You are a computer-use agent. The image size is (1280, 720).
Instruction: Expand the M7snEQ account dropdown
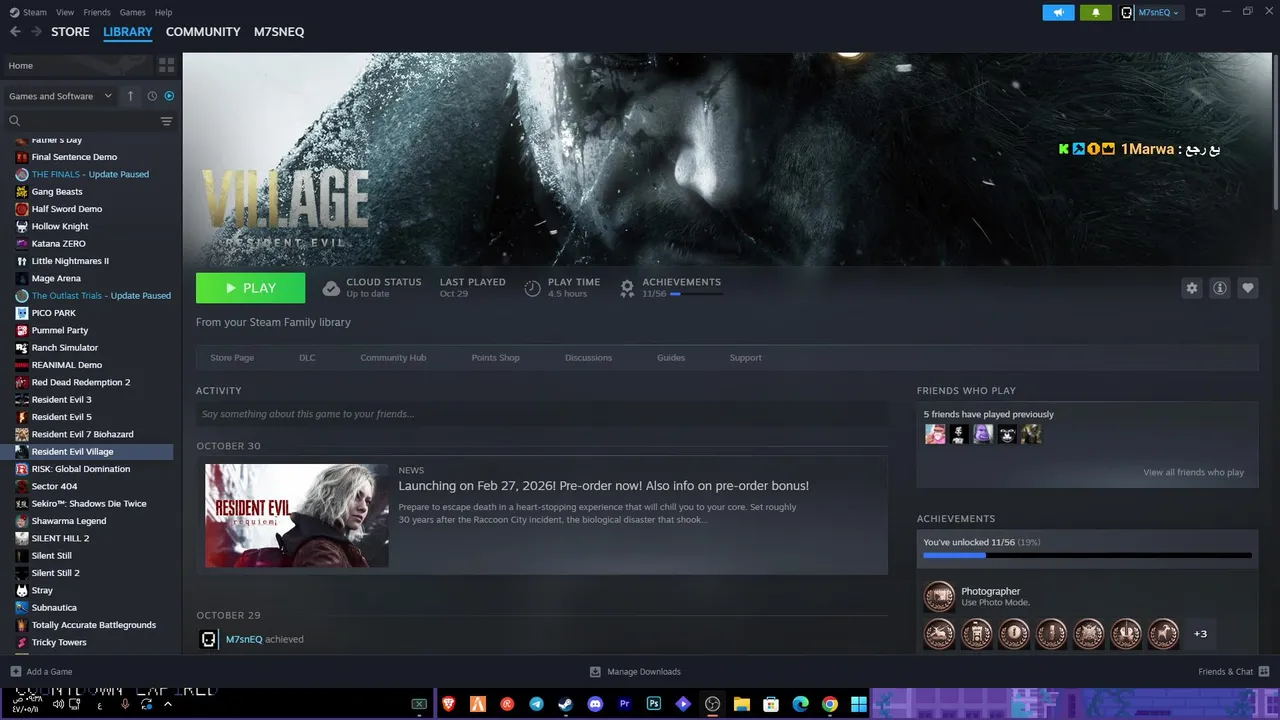[1158, 12]
